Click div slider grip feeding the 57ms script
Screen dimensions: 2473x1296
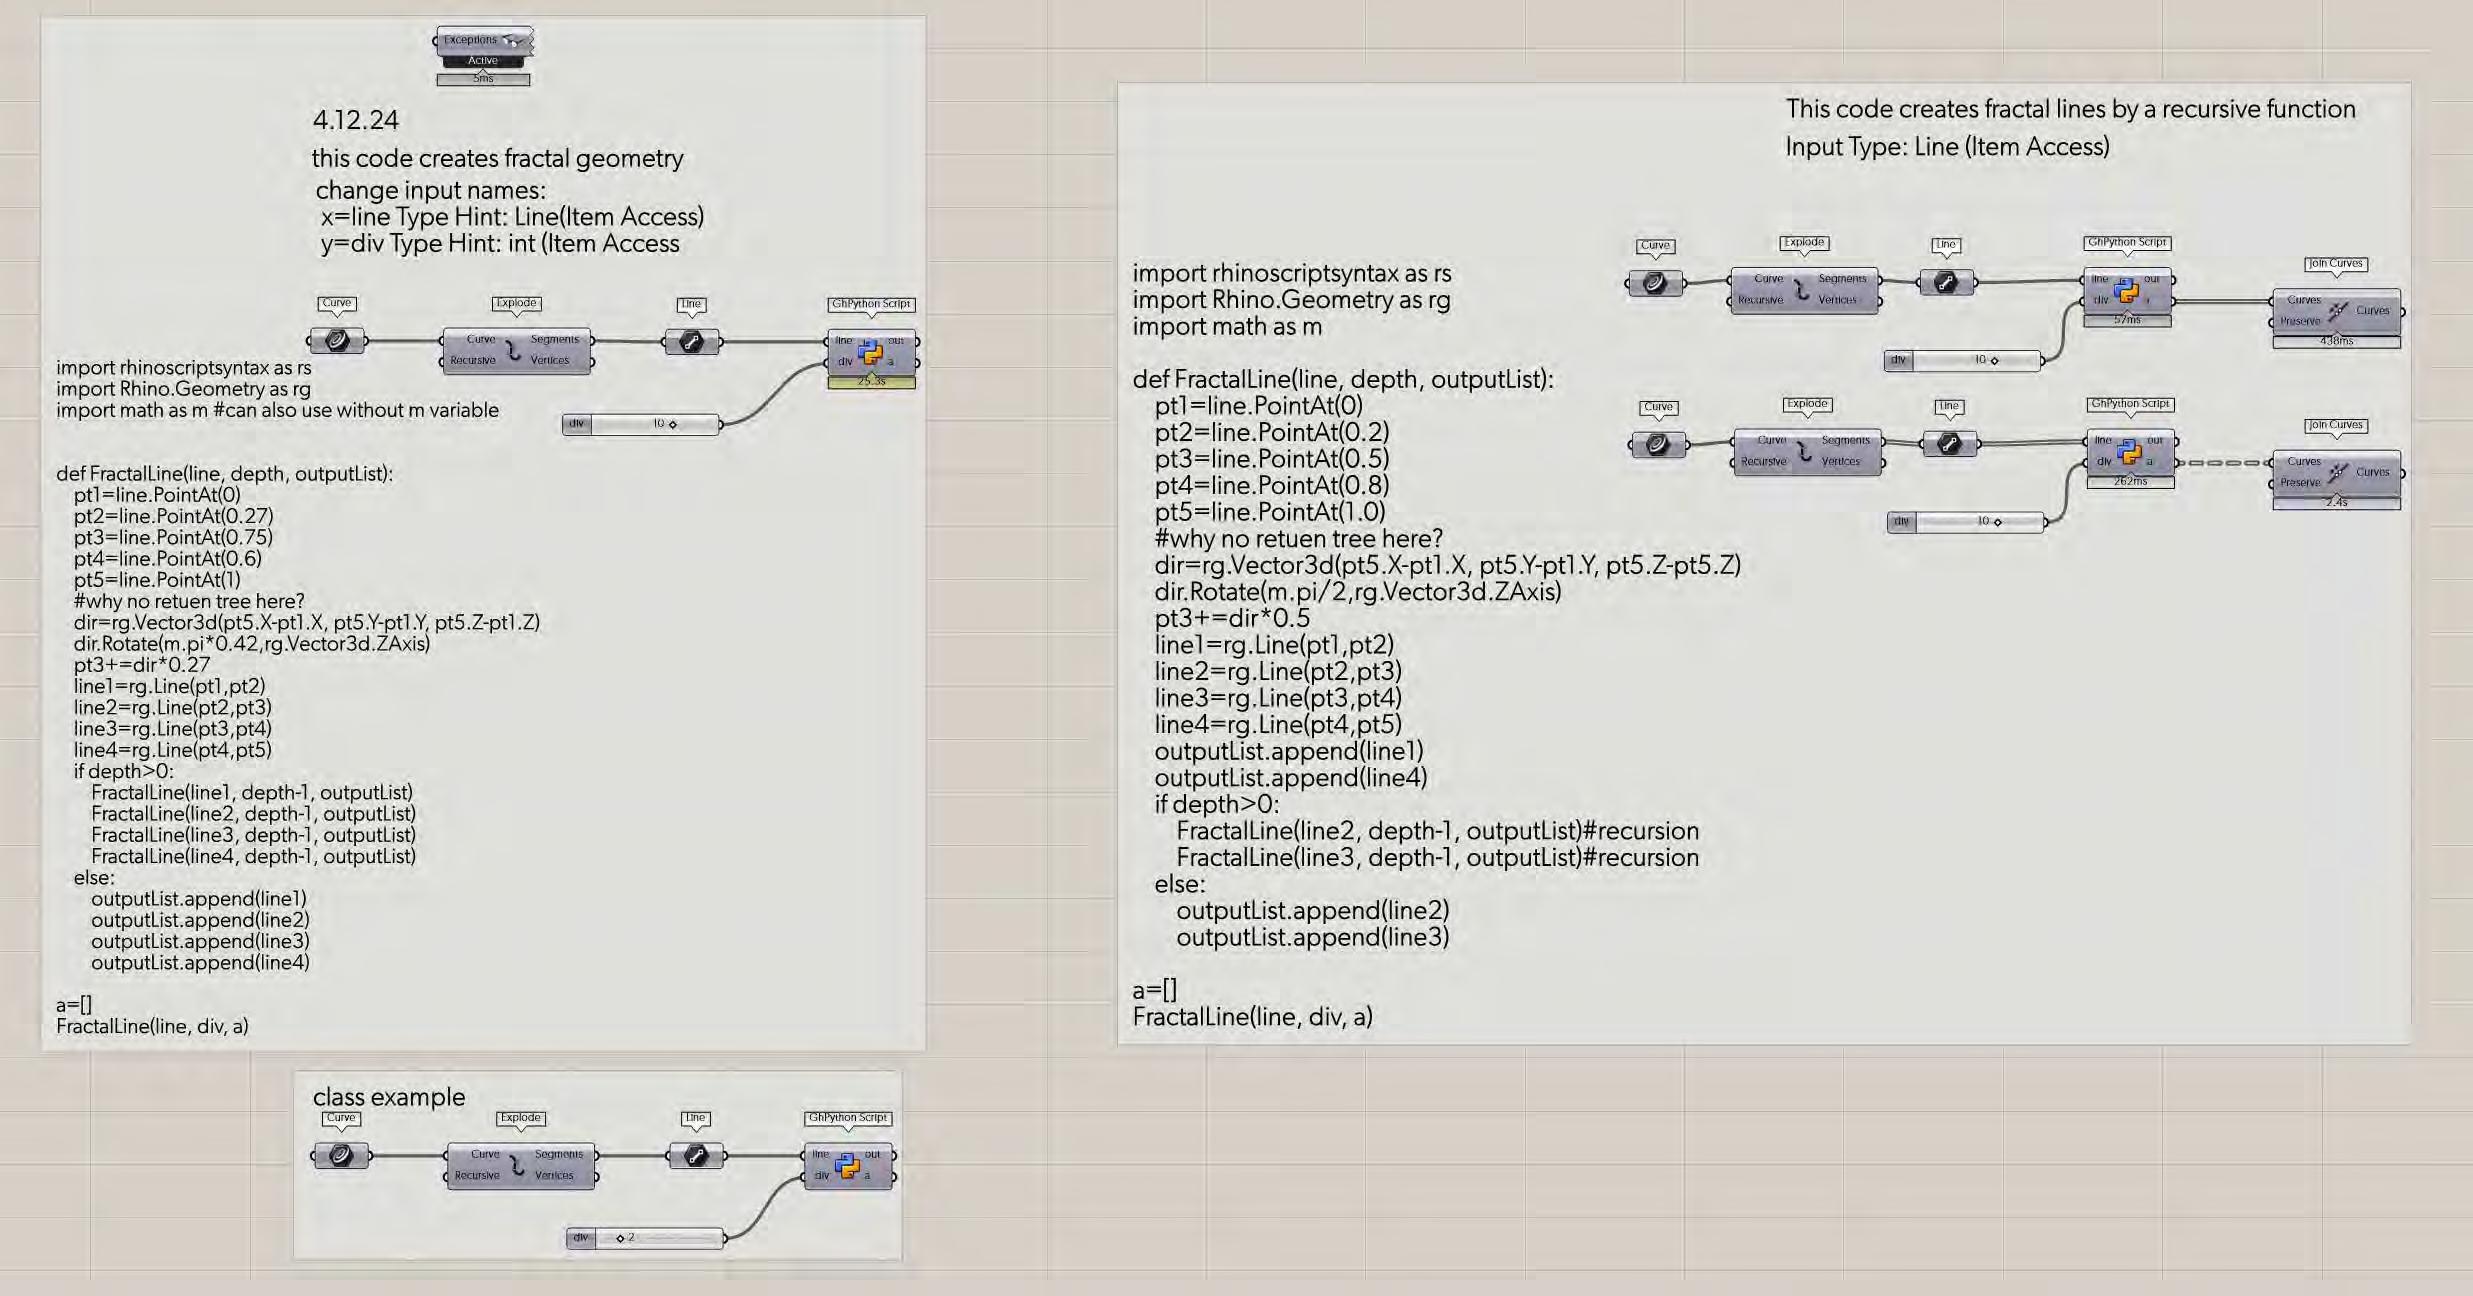[x=1994, y=361]
